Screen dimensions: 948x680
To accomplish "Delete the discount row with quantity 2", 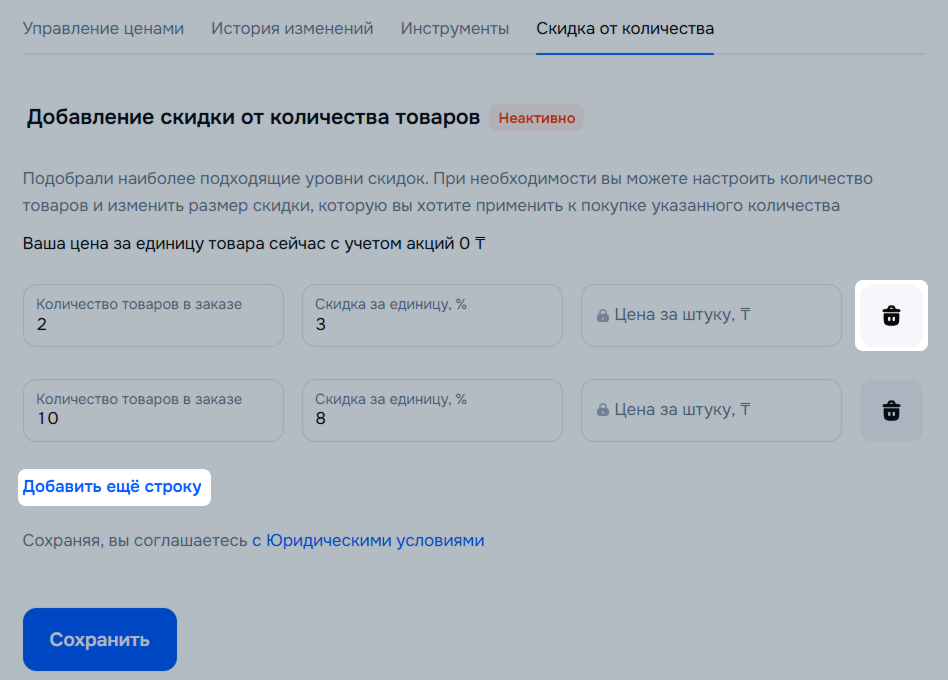I will [891, 316].
